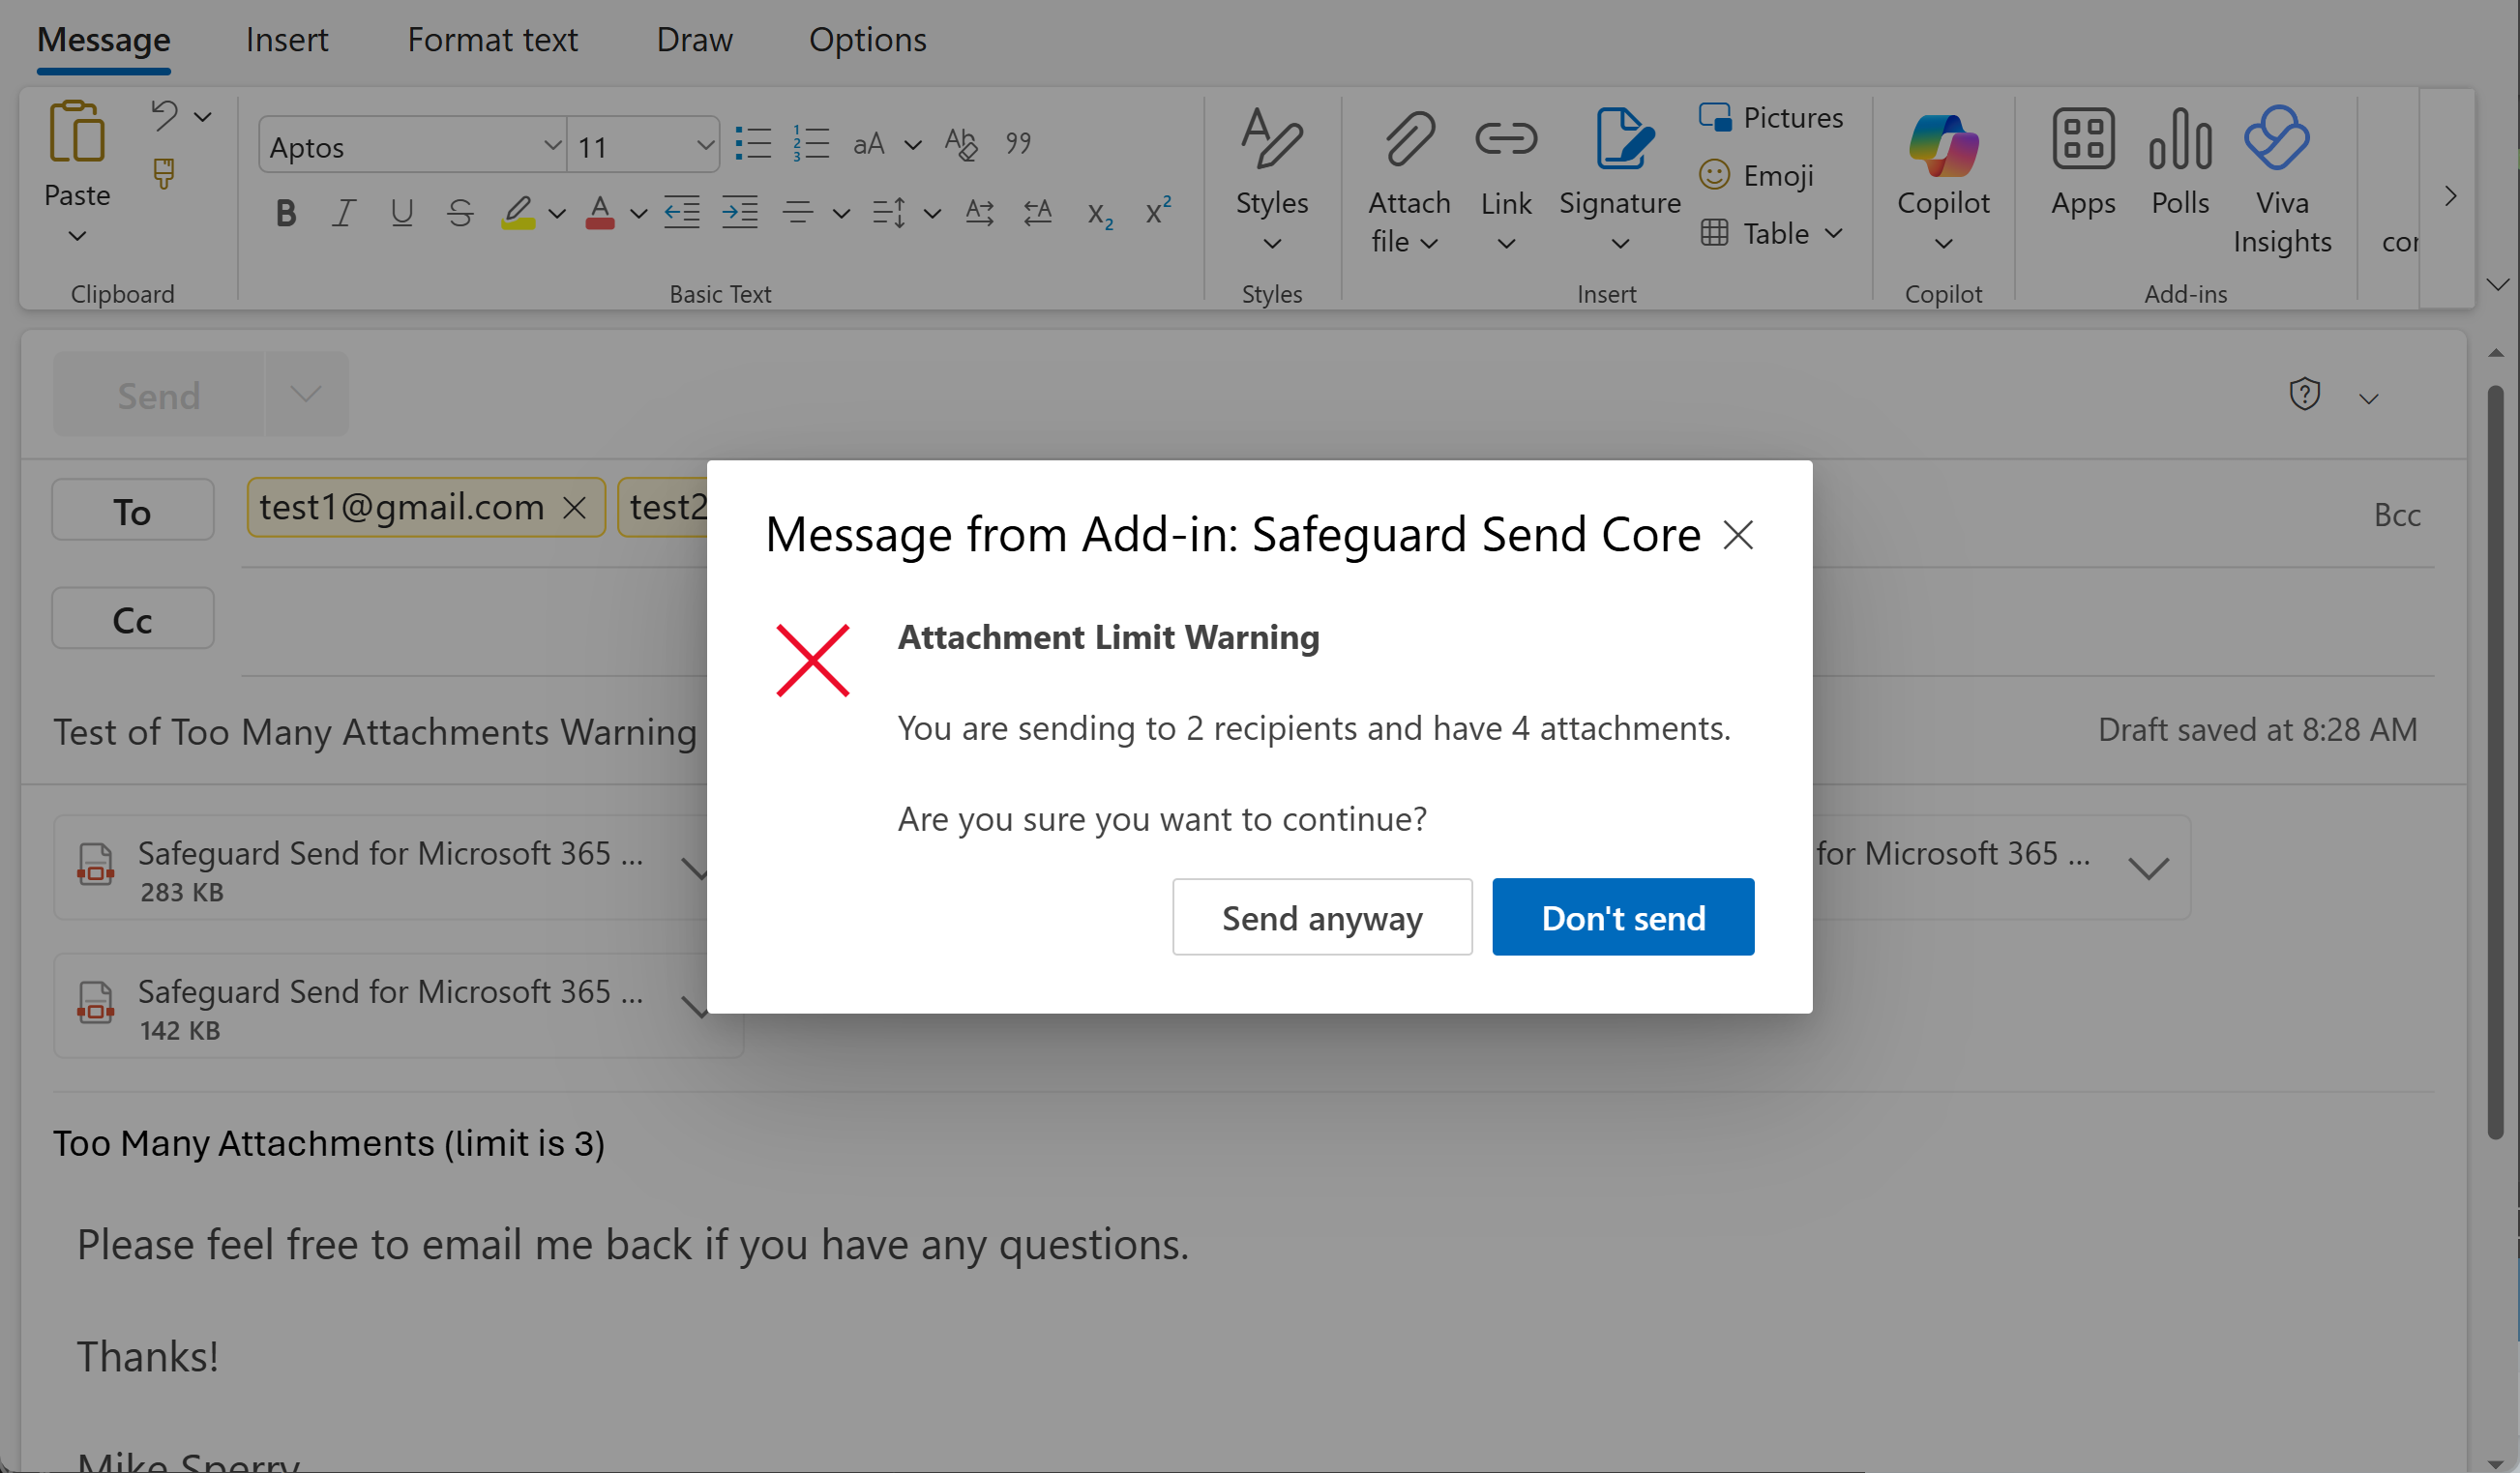Toggle strikethrough formatting
Image resolution: width=2520 pixels, height=1473 pixels.
460,212
